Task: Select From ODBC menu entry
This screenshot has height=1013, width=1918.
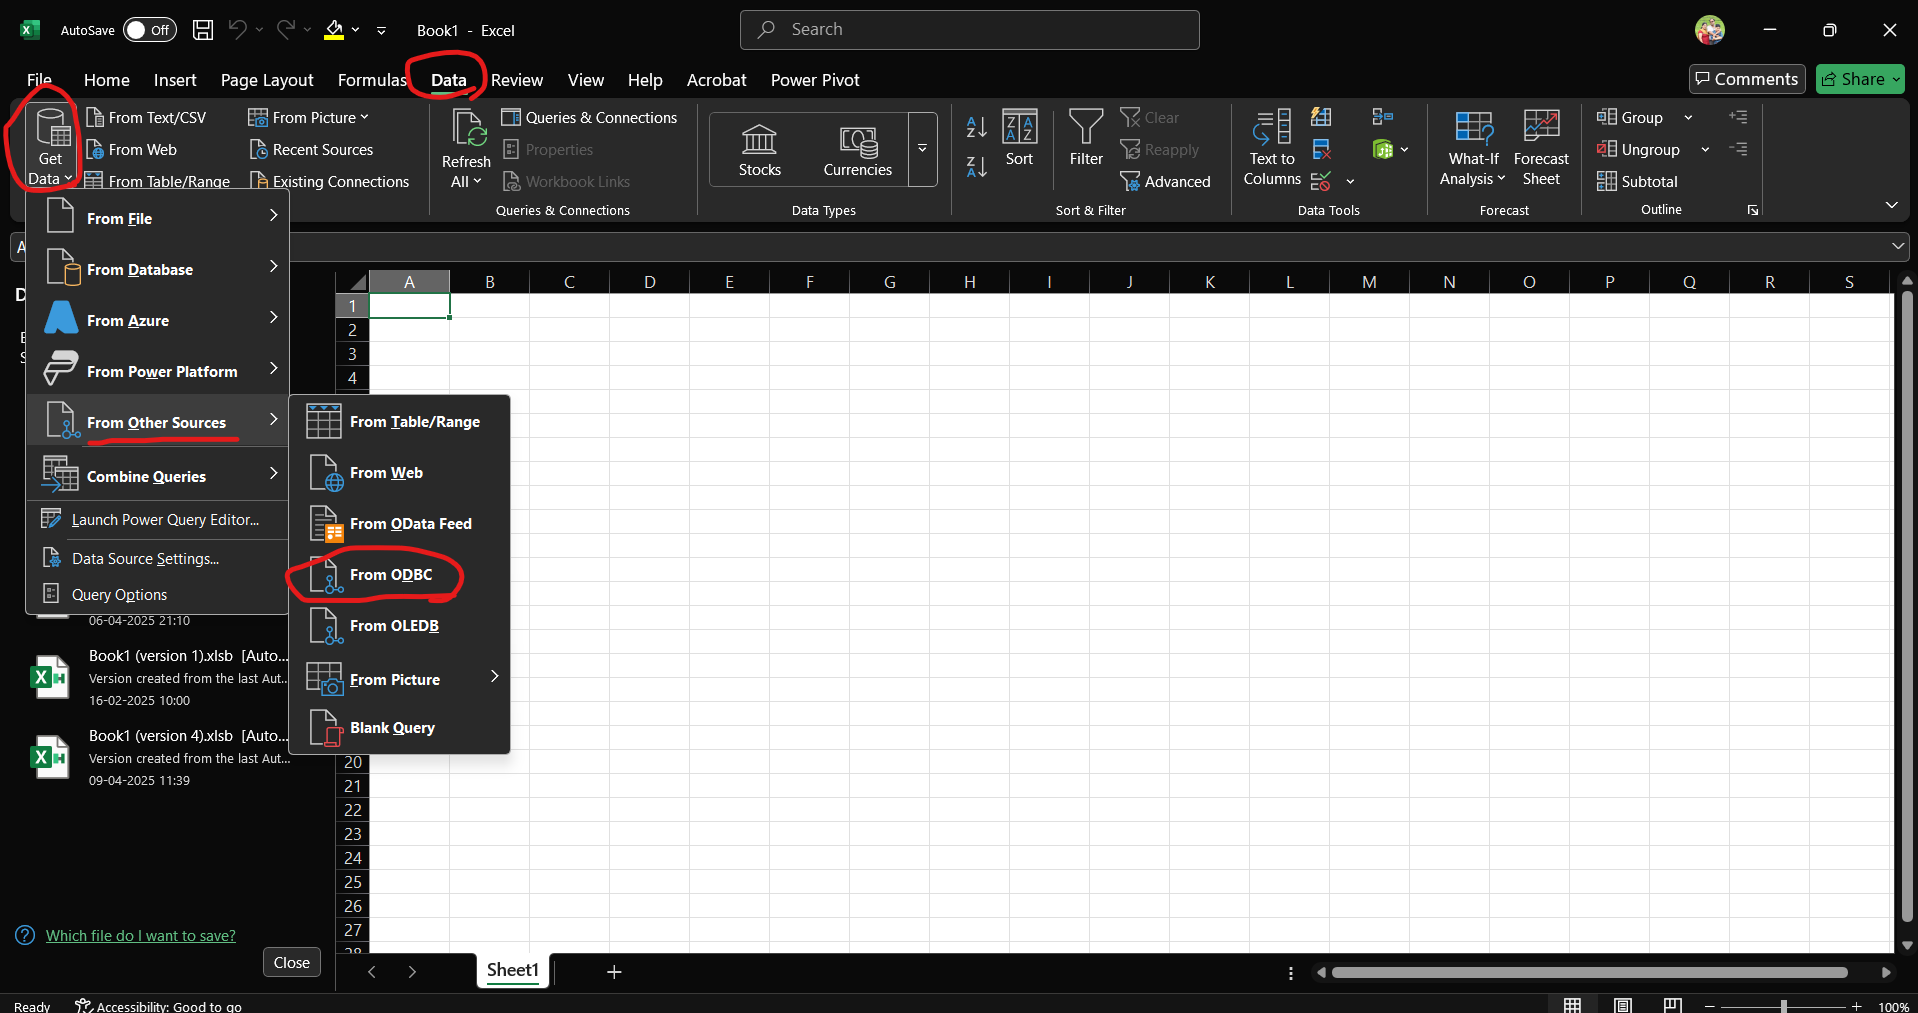Action: [x=390, y=575]
